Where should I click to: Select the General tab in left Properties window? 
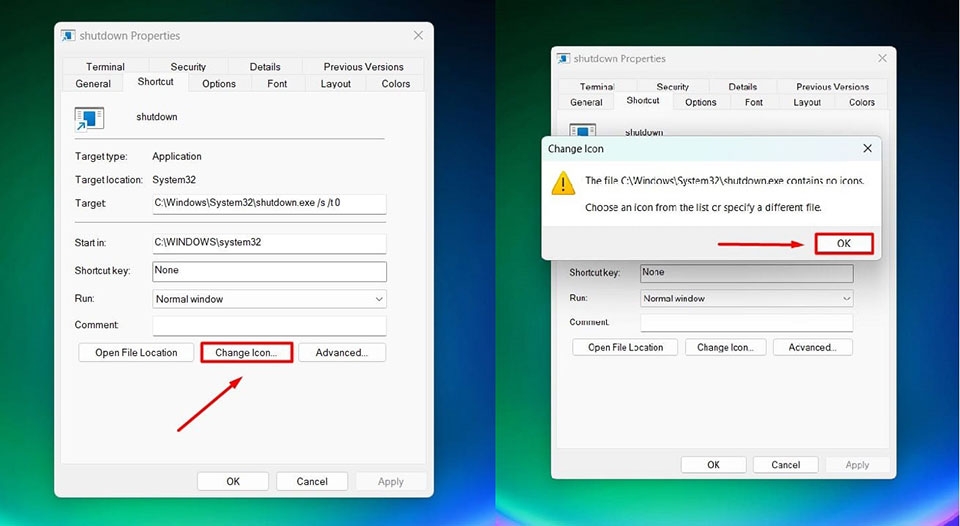pyautogui.click(x=93, y=84)
